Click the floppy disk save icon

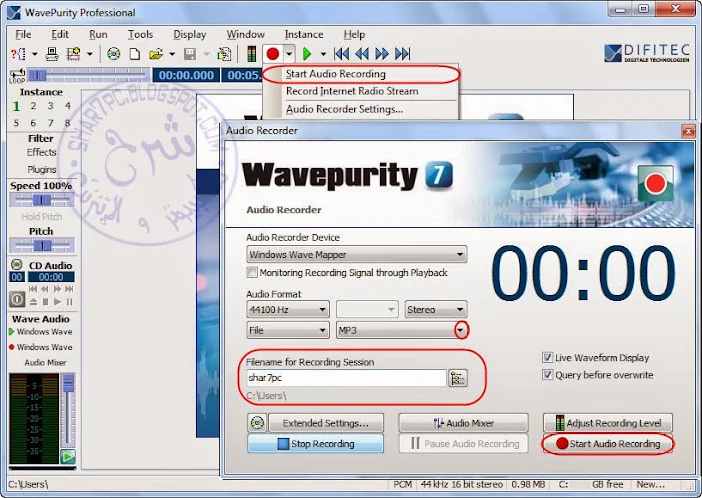click(190, 54)
